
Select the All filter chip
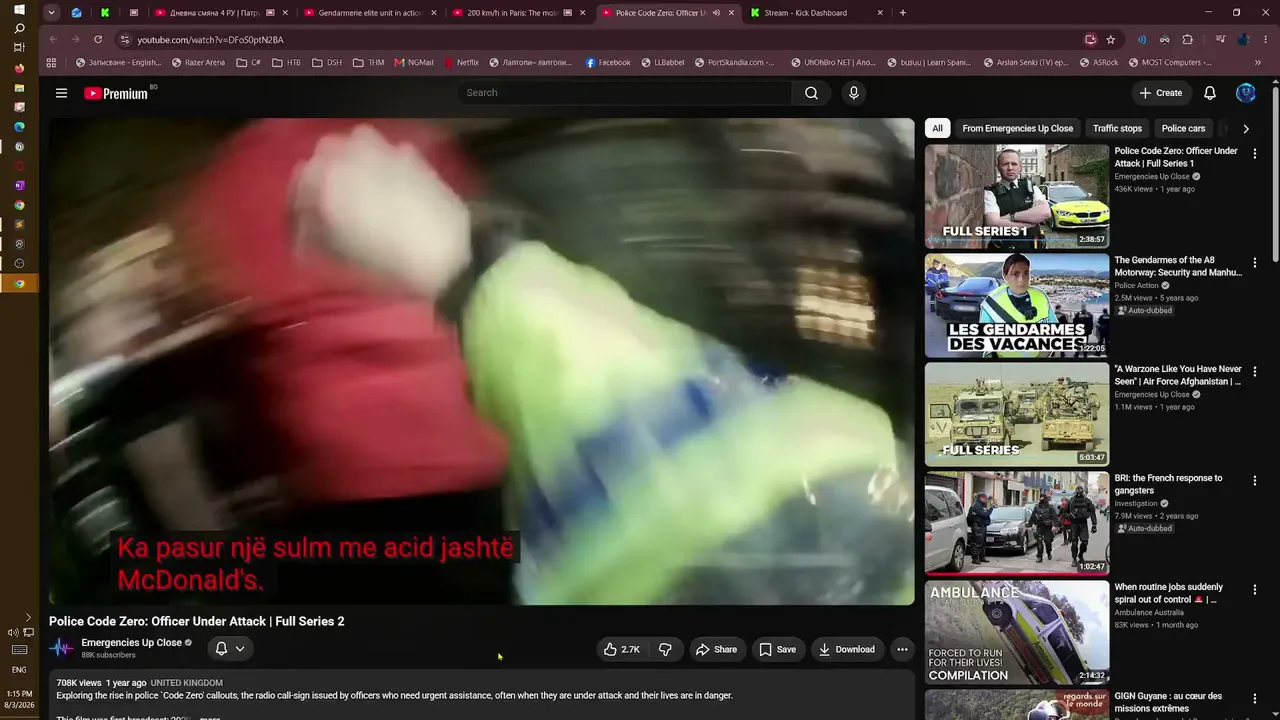click(x=937, y=128)
